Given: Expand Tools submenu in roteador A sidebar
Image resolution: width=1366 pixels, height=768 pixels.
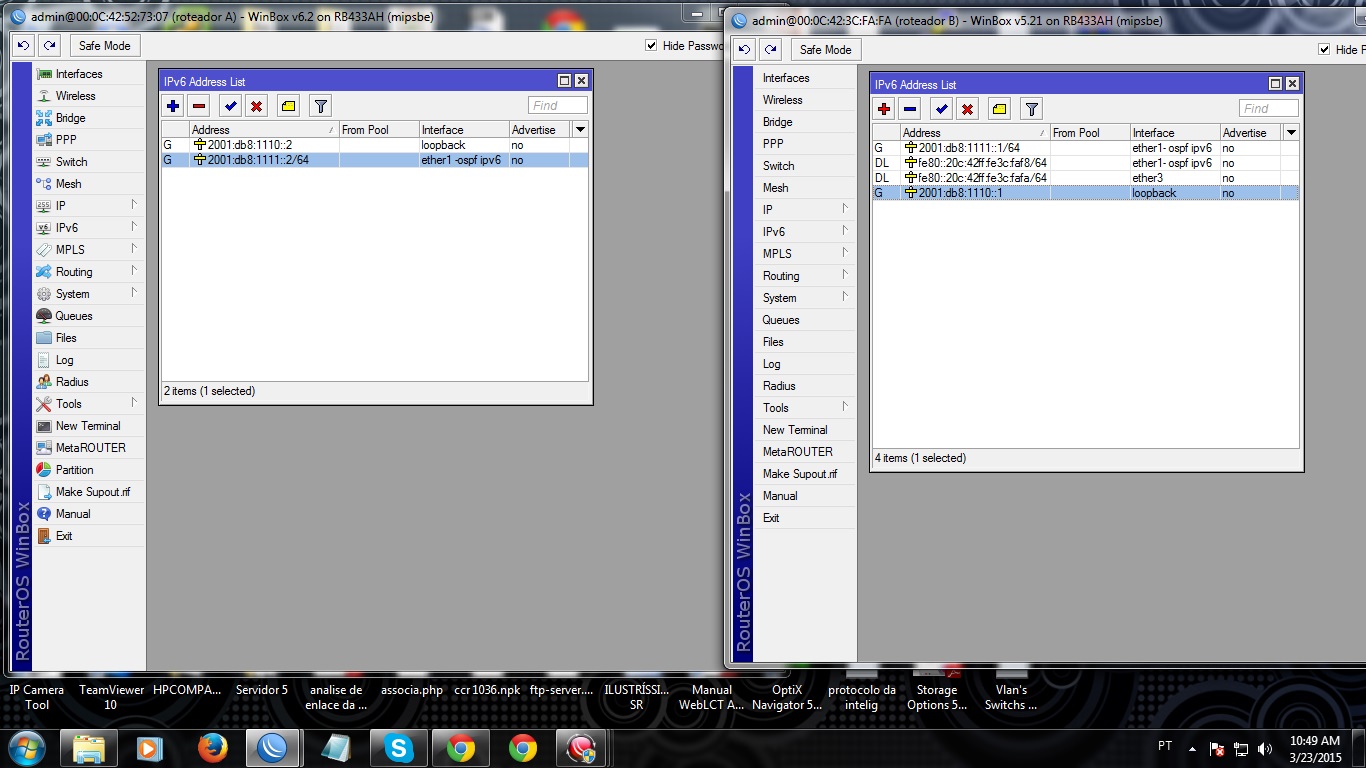Looking at the screenshot, I should 89,404.
